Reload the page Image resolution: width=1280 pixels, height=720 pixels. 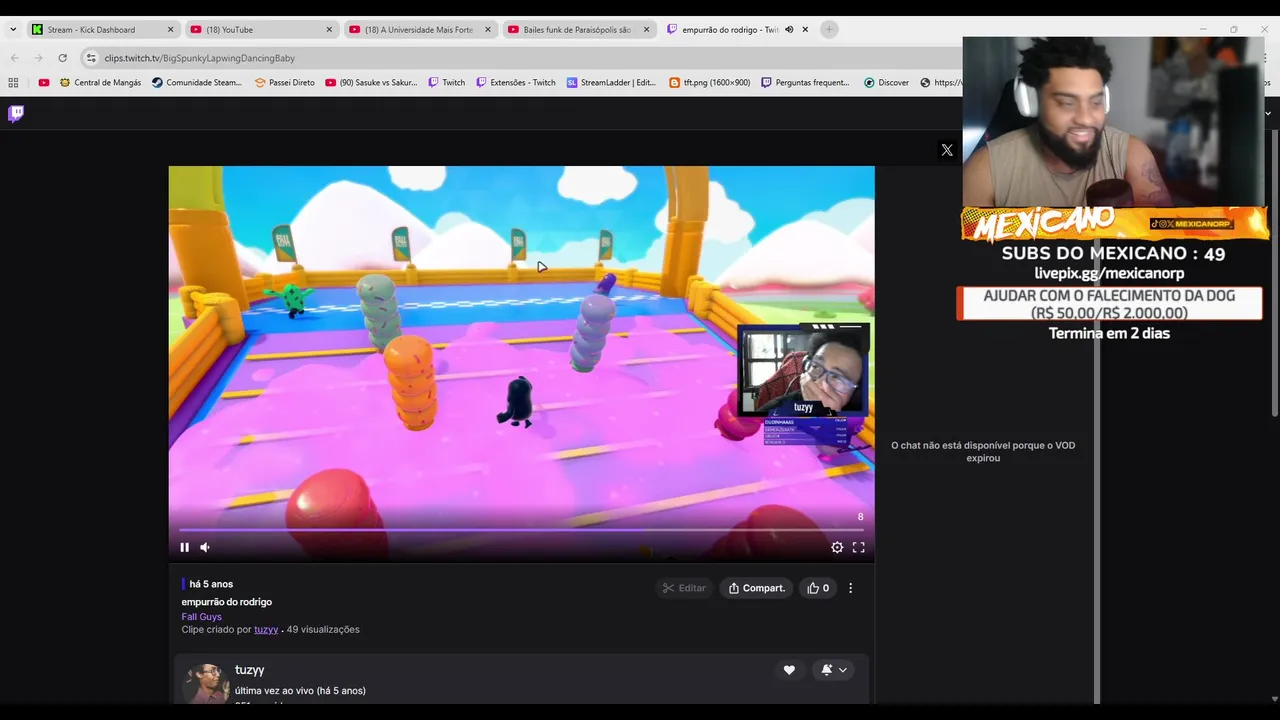[63, 58]
